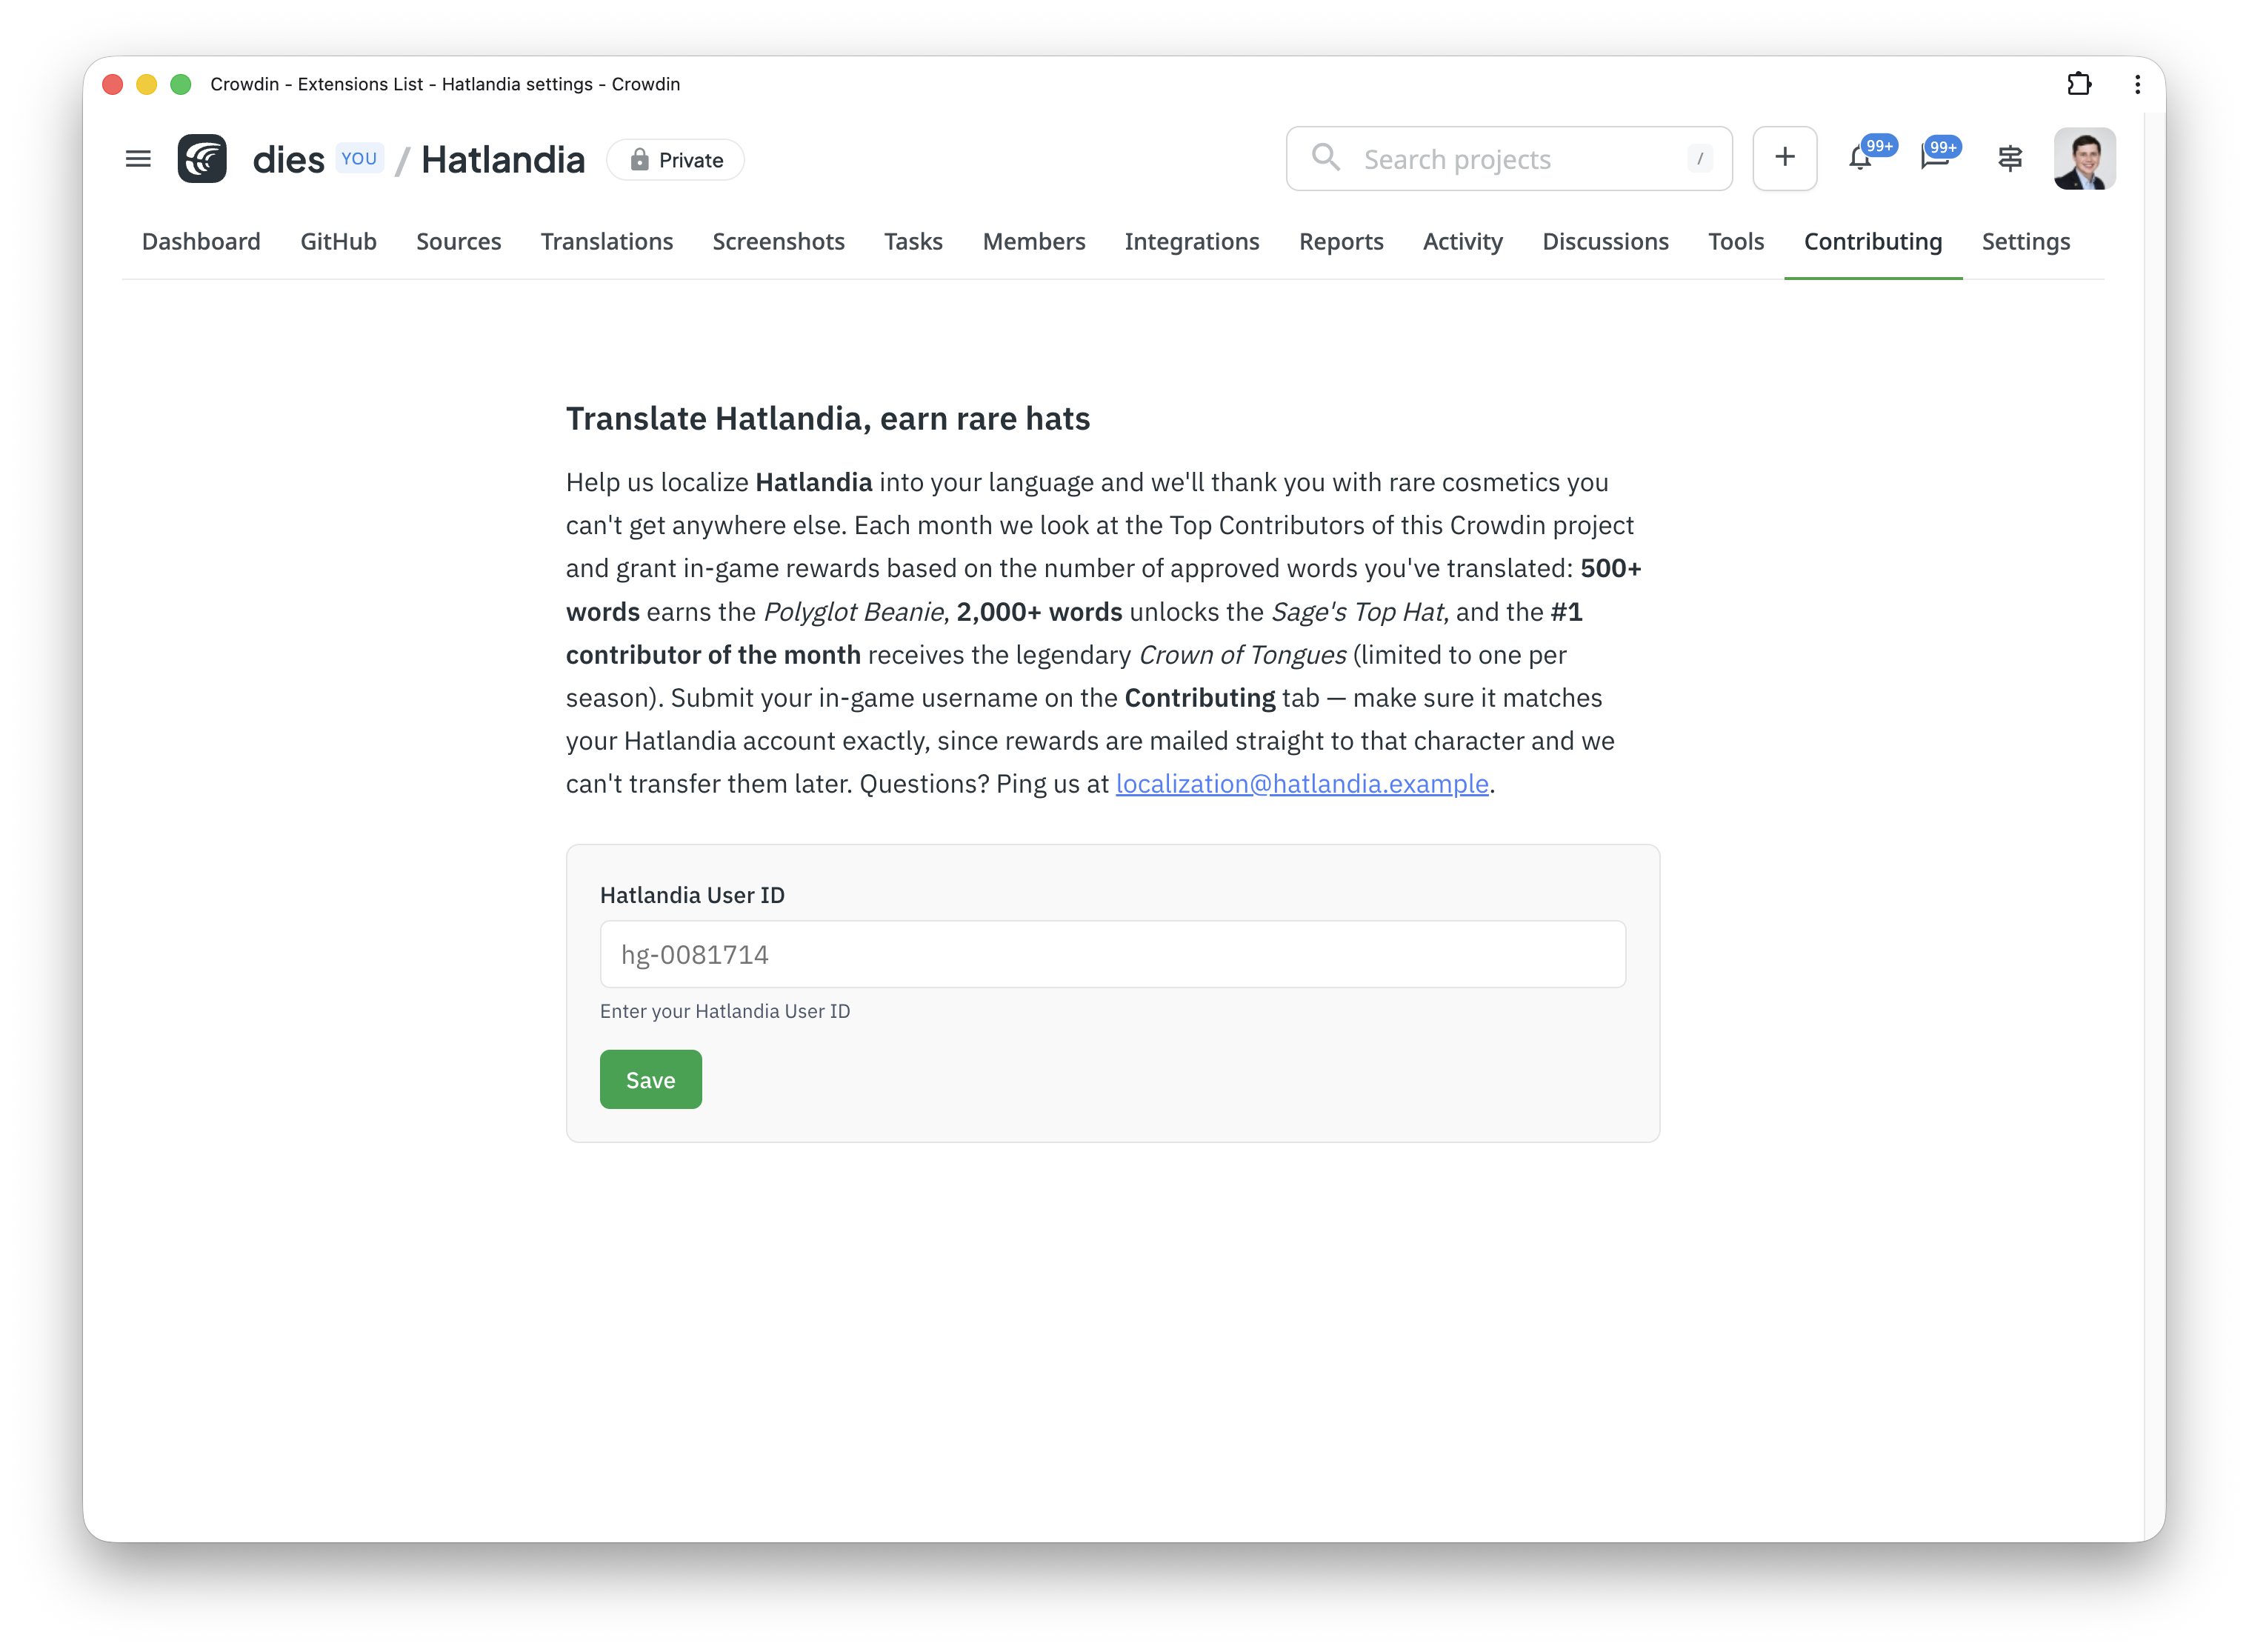Image resolution: width=2249 pixels, height=1652 pixels.
Task: Click the YOU badge beside dies
Action: pos(359,158)
